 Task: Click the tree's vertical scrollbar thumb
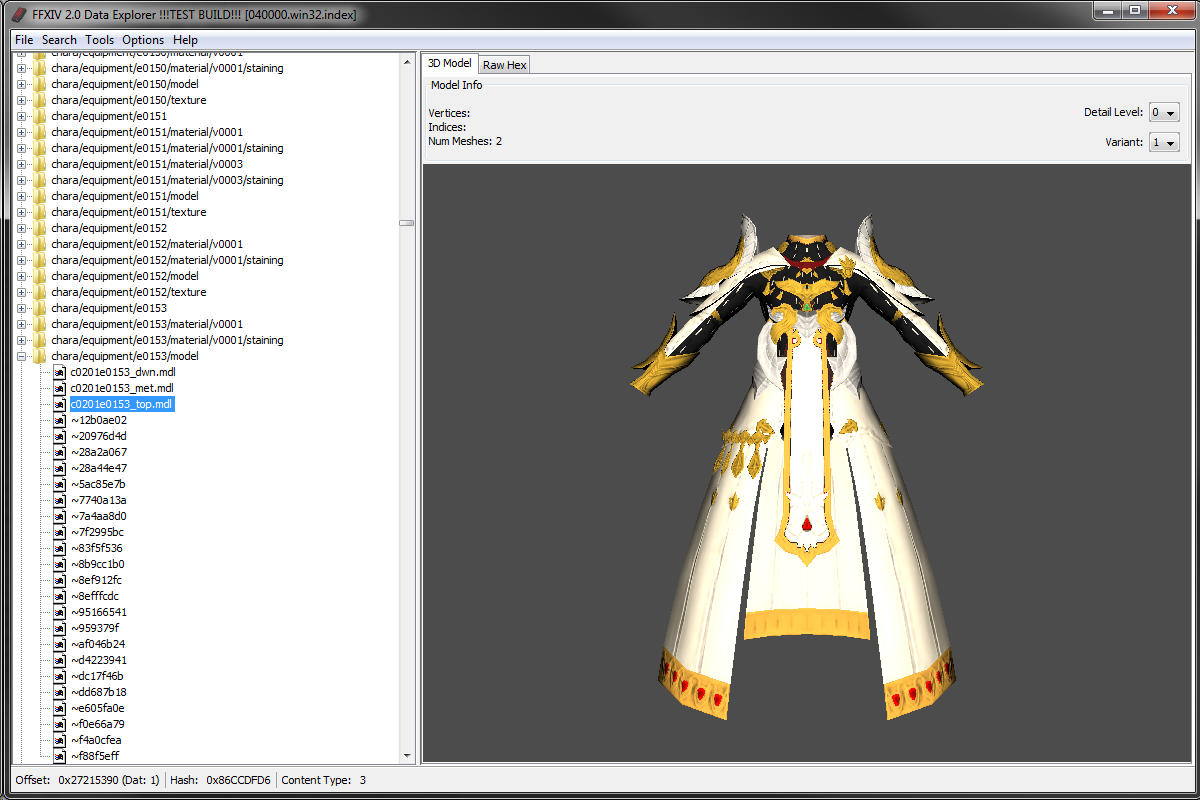point(407,223)
